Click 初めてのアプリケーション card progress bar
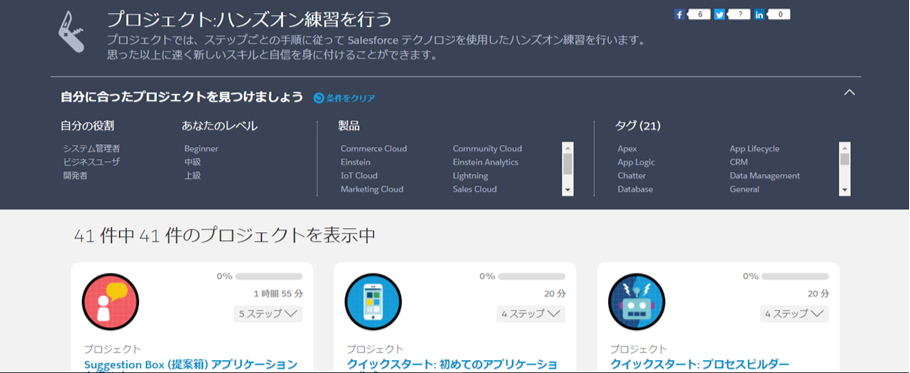 pos(532,277)
